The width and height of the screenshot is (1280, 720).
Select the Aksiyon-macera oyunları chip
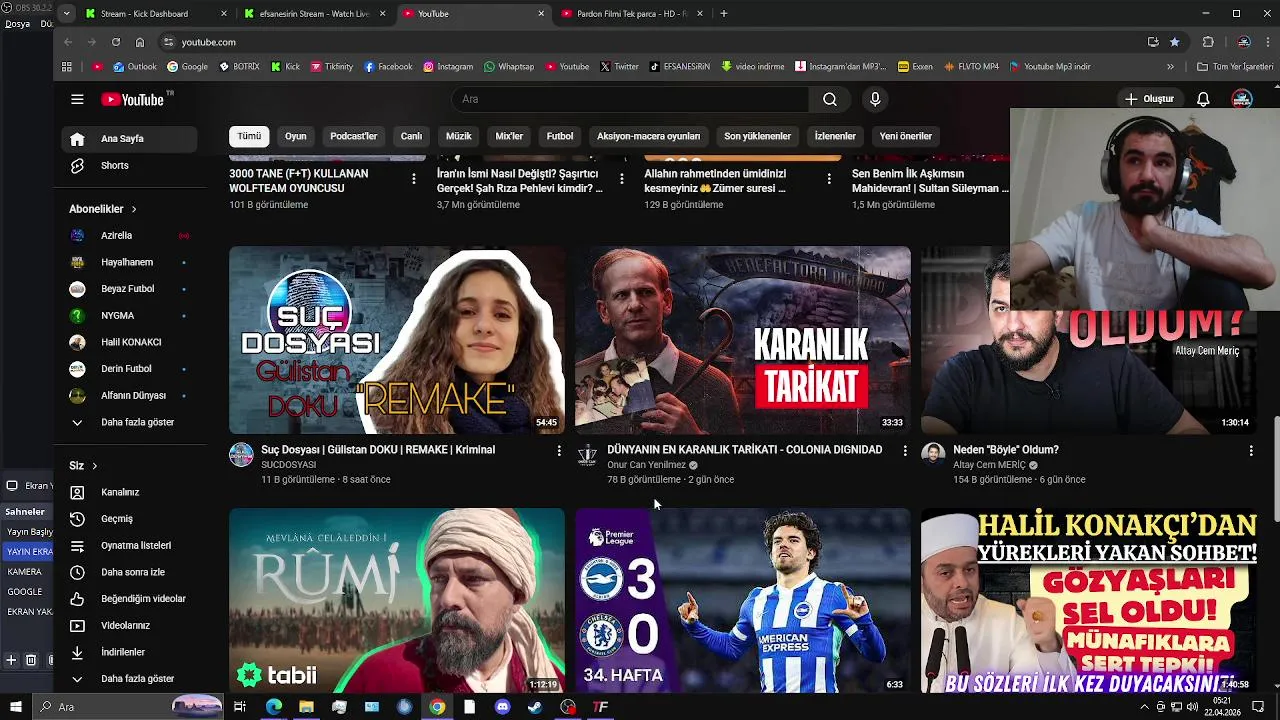pyautogui.click(x=648, y=136)
